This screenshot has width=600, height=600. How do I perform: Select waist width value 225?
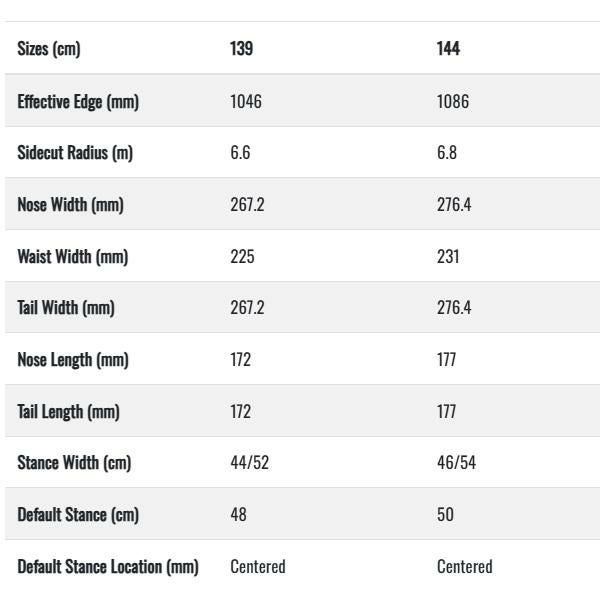(x=242, y=257)
